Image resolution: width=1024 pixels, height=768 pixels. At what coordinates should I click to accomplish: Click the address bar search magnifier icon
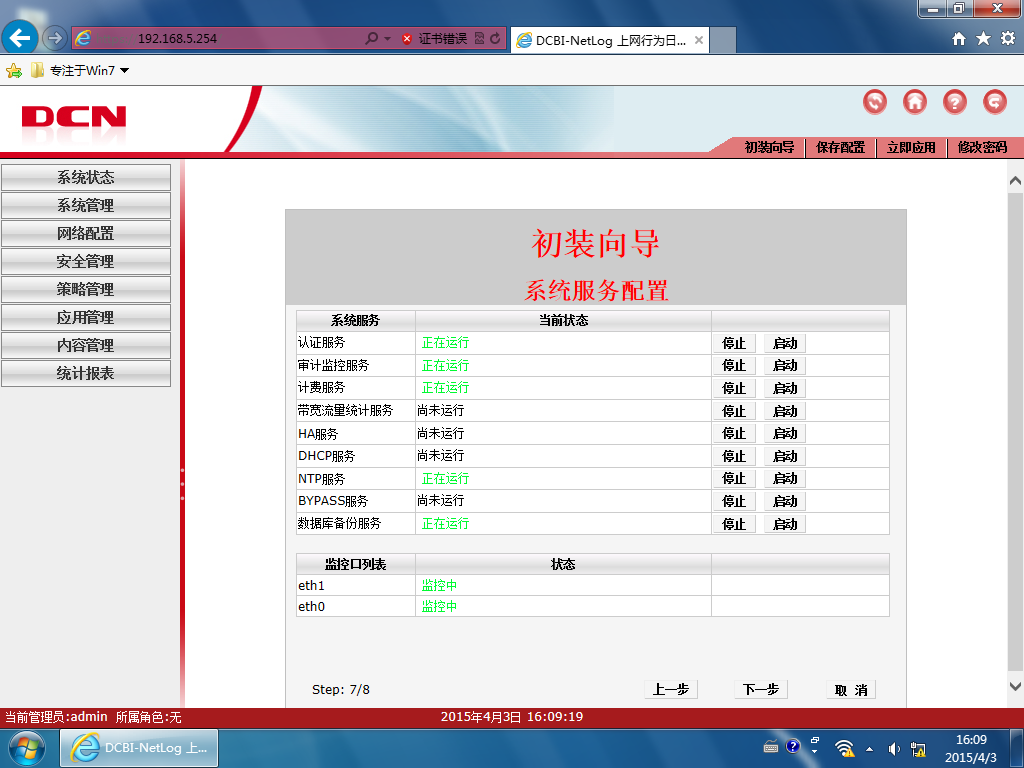(371, 39)
